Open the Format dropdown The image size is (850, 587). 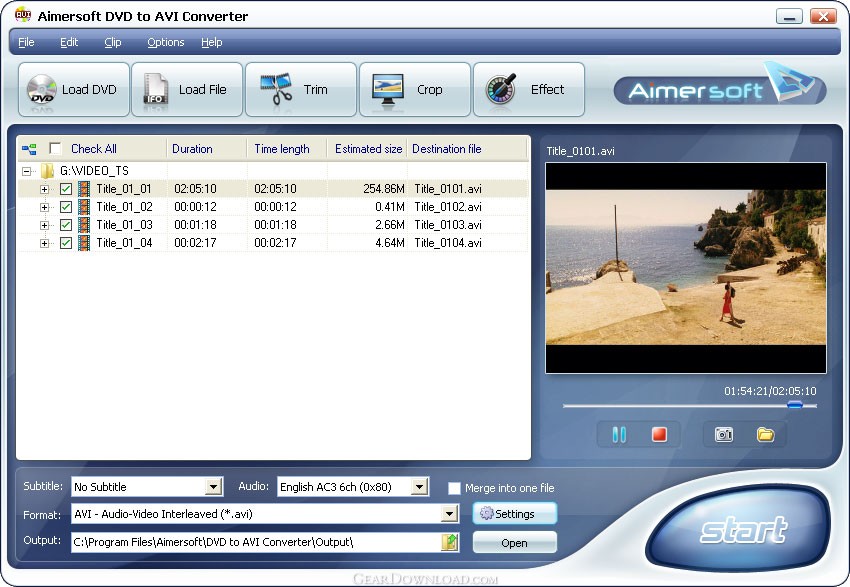pos(449,514)
